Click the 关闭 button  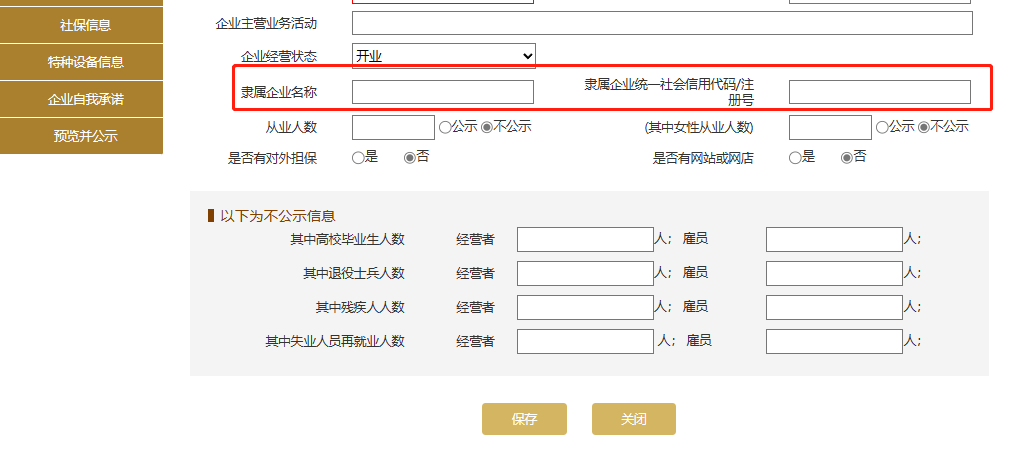coord(633,419)
